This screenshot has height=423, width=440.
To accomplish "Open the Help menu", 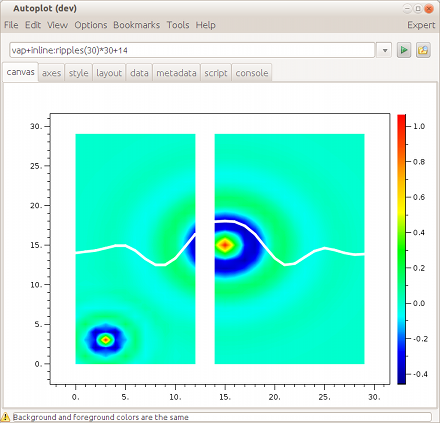I will tap(205, 25).
